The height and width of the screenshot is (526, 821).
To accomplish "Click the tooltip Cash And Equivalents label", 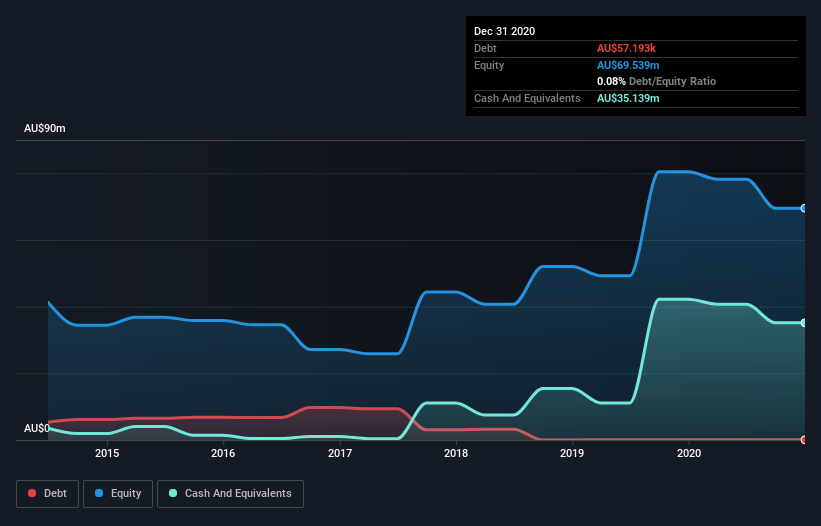I will [x=527, y=98].
